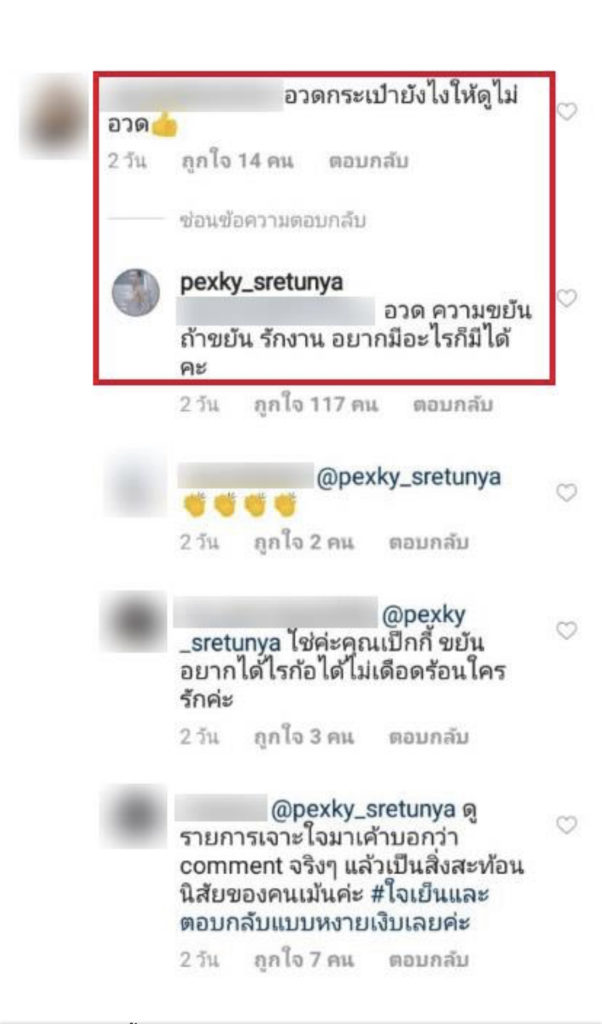
Task: Like the clapping hands emoji comment
Action: pyautogui.click(x=567, y=492)
